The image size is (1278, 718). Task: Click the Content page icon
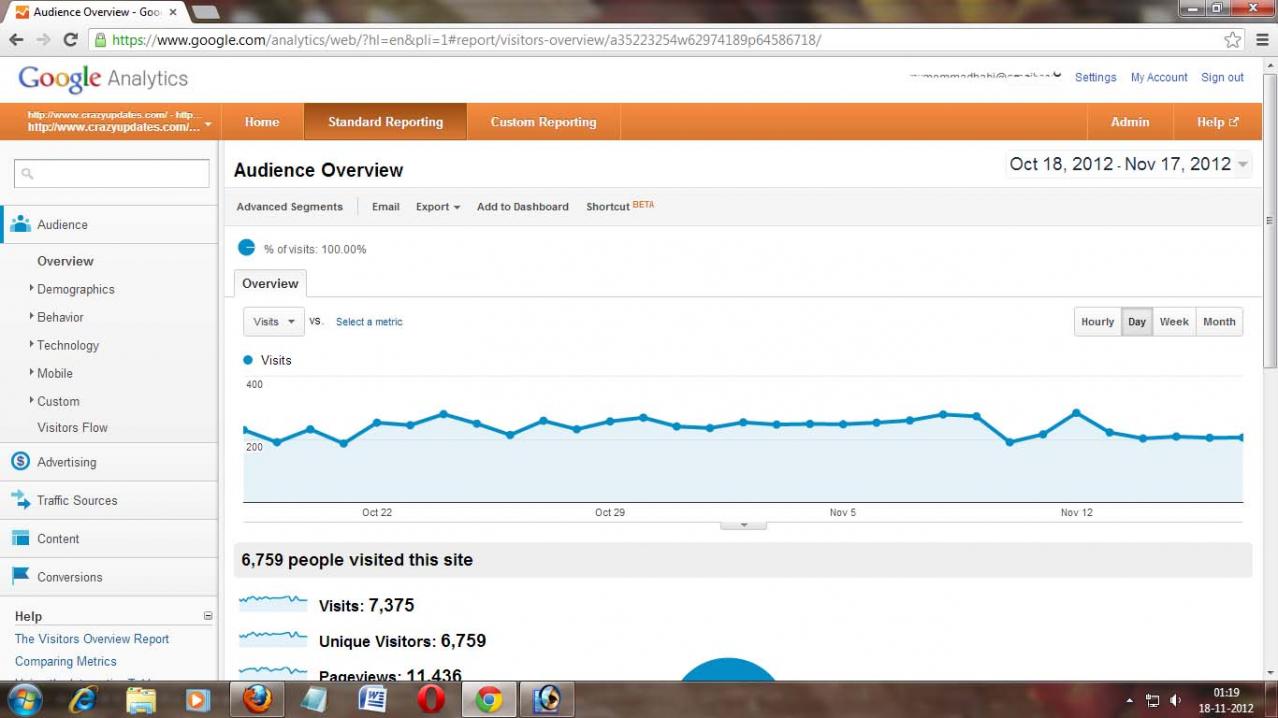point(20,538)
